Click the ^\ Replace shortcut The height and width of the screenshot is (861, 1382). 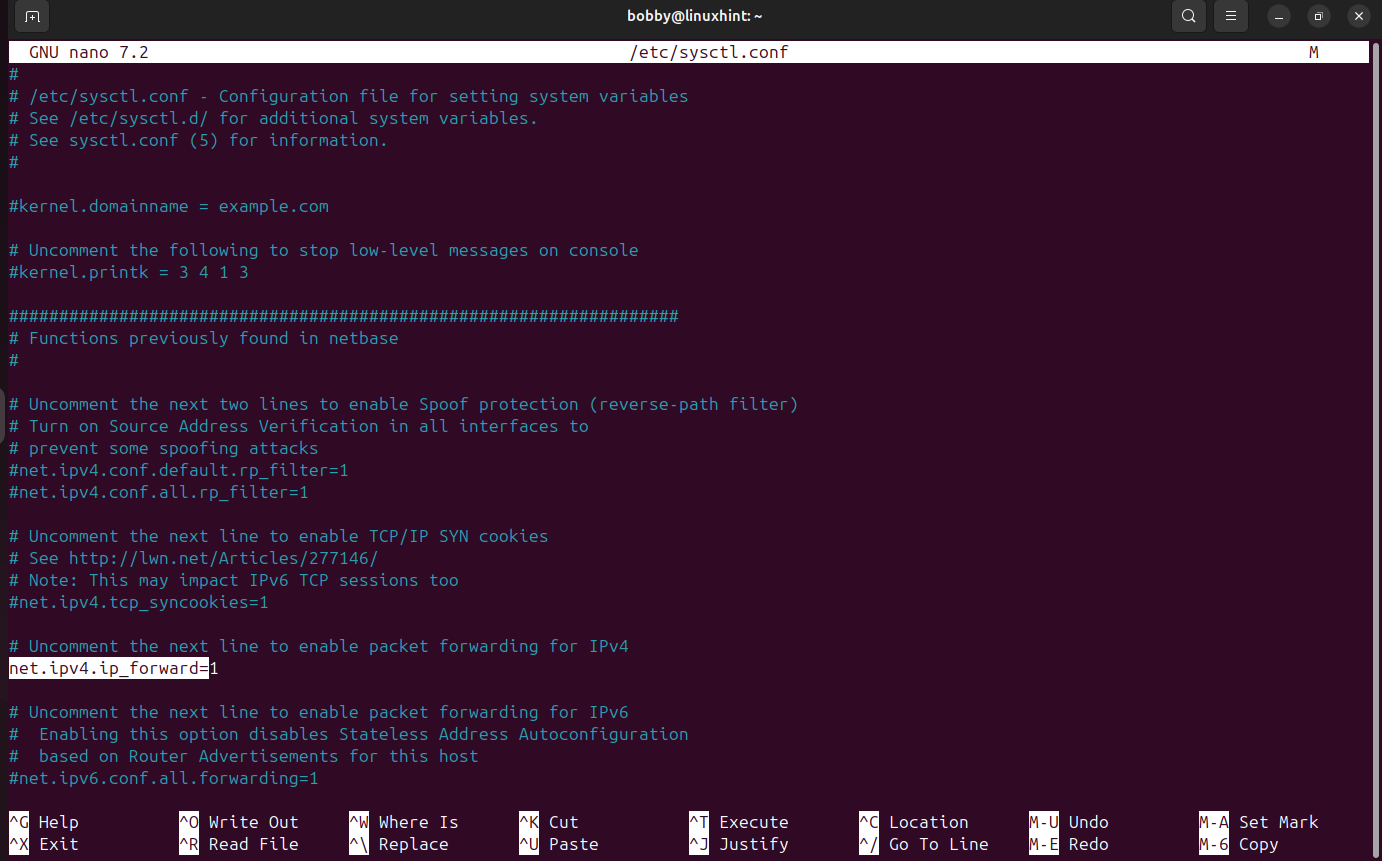click(x=399, y=844)
